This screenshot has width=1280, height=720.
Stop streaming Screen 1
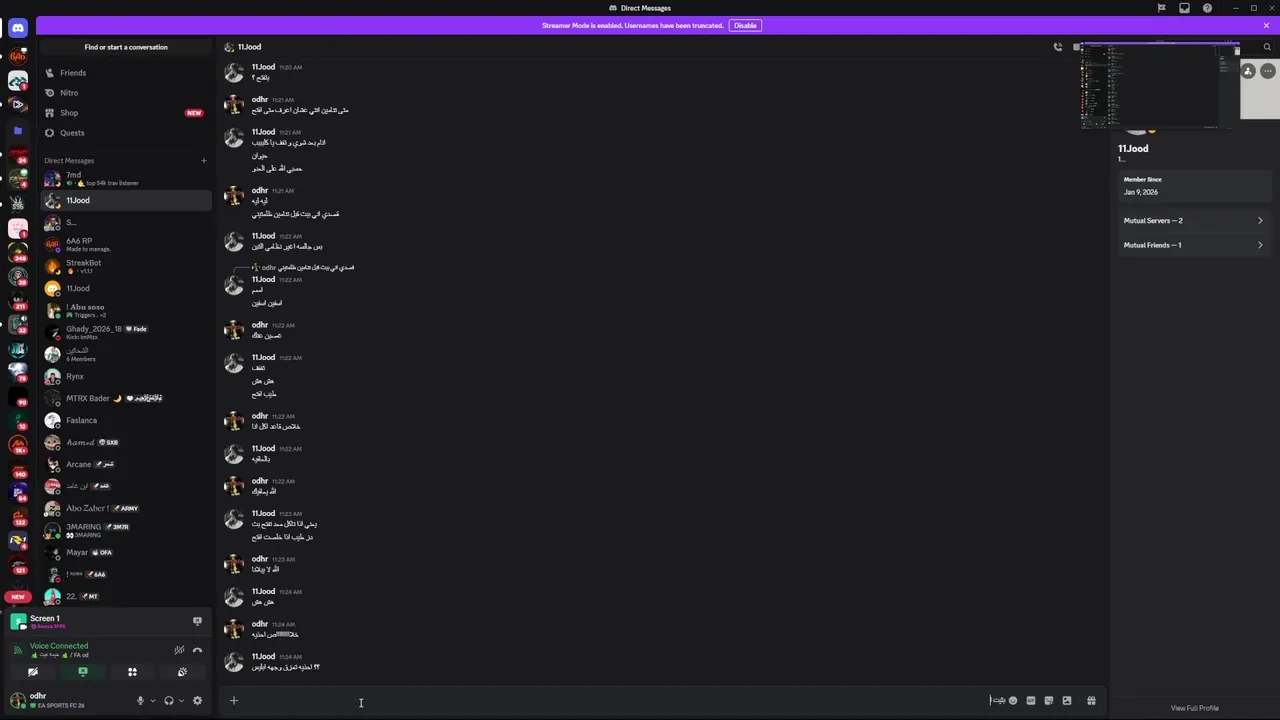[197, 621]
